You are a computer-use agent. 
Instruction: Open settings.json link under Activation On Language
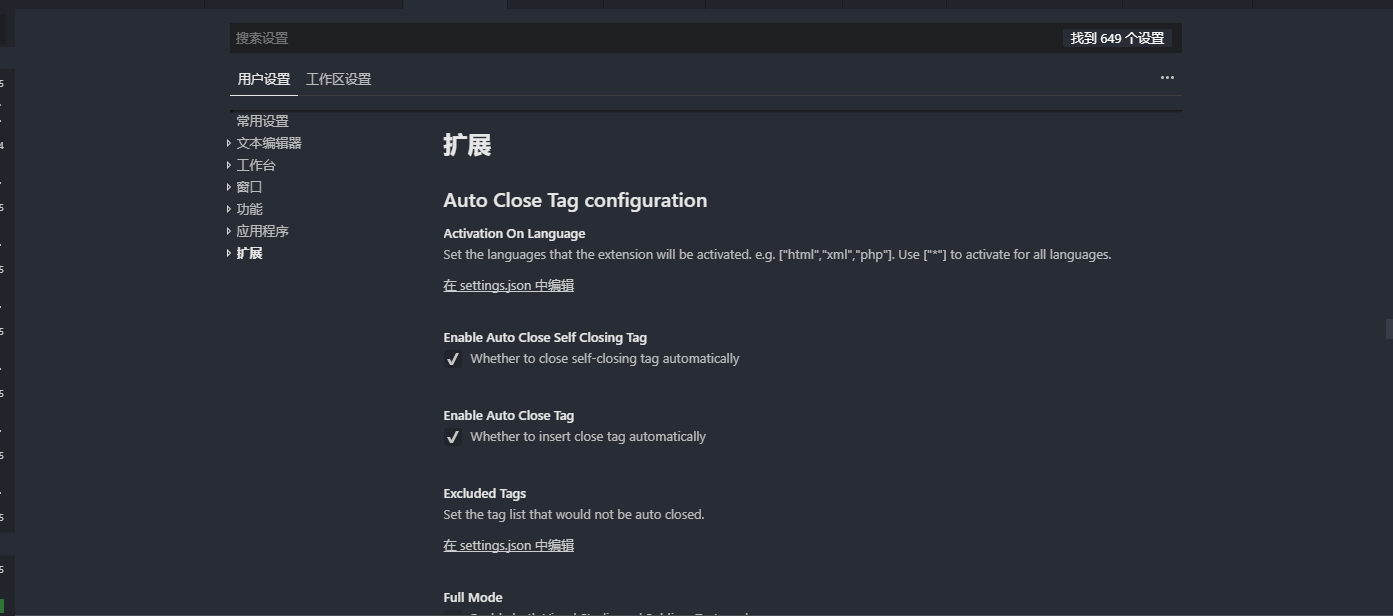click(x=508, y=285)
